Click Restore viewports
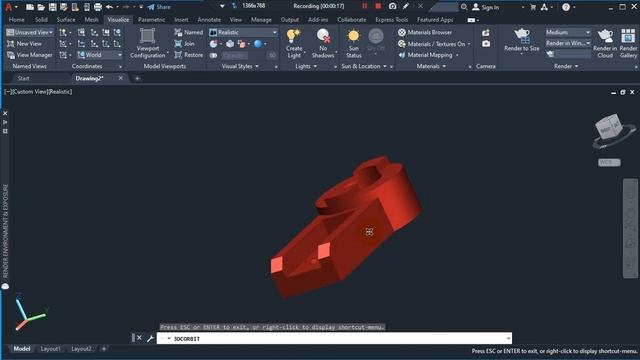 189,55
